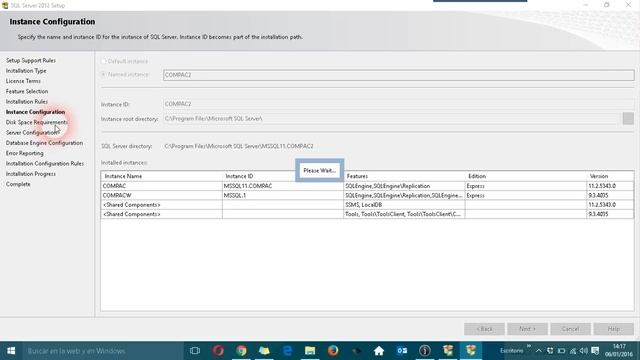
Task: Cancel the SQL Server setup
Action: pyautogui.click(x=570, y=329)
